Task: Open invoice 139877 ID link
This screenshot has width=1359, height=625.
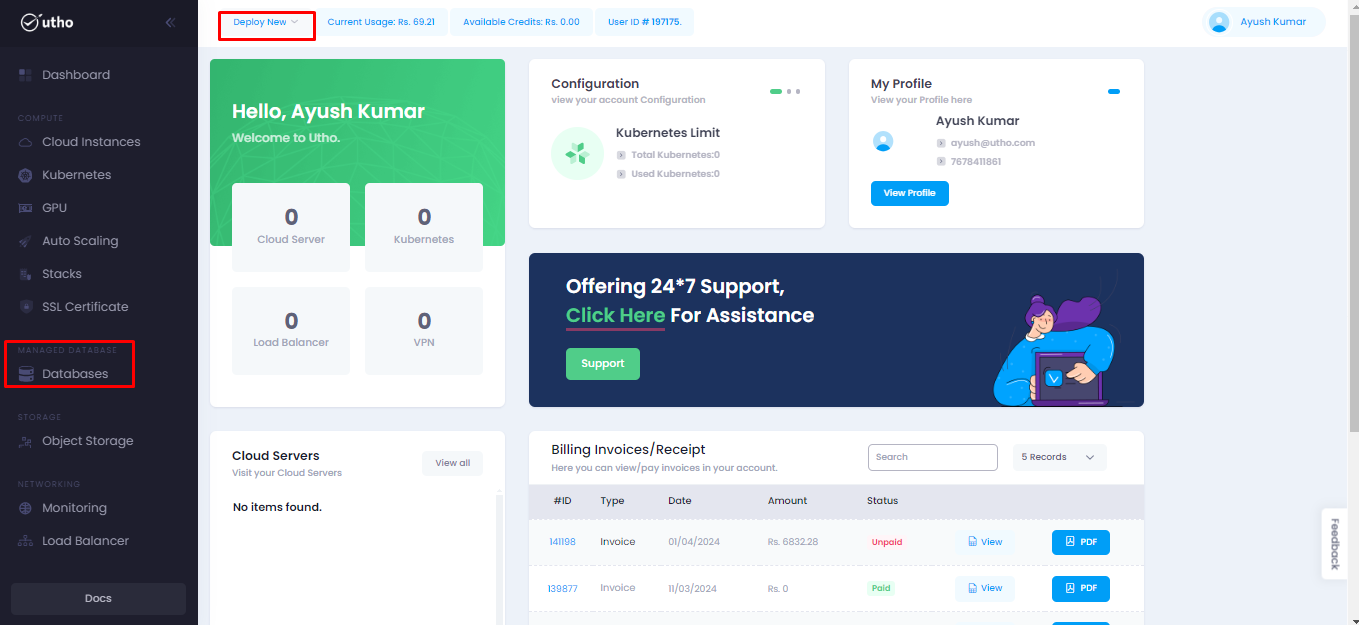Action: pos(563,588)
